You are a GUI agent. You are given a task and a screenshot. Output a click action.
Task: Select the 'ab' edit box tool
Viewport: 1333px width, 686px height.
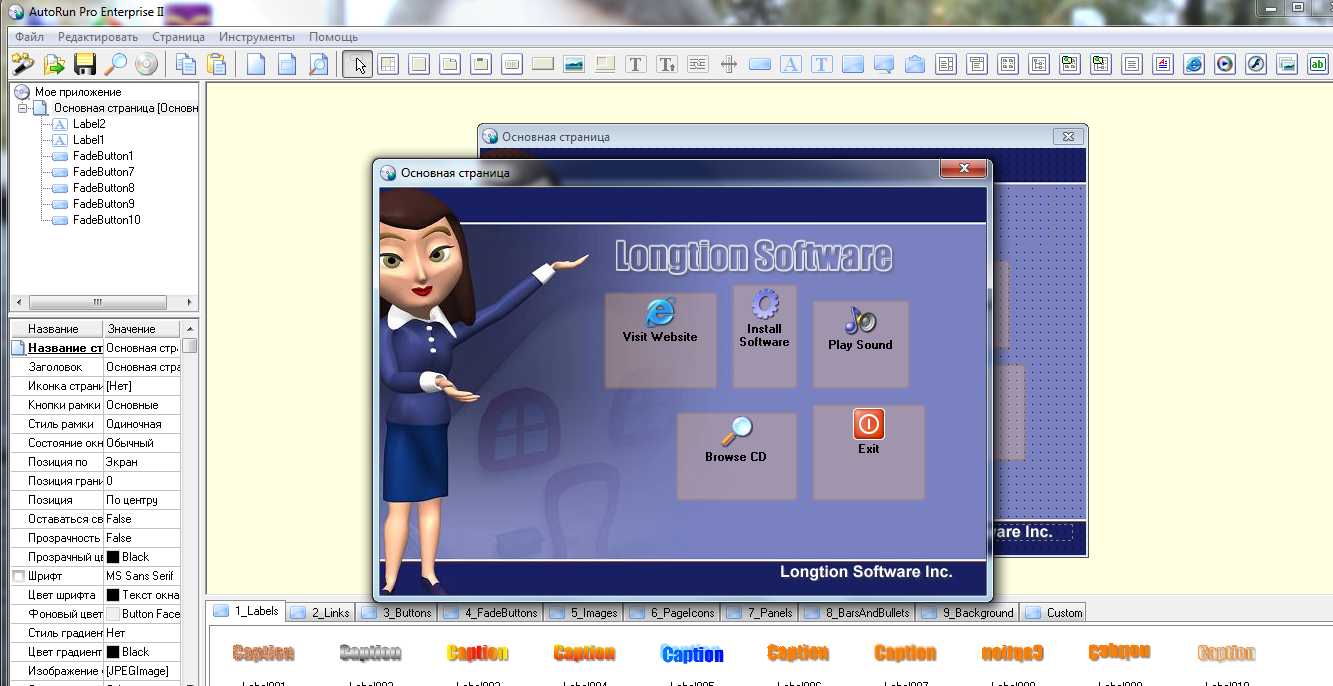tap(1318, 63)
